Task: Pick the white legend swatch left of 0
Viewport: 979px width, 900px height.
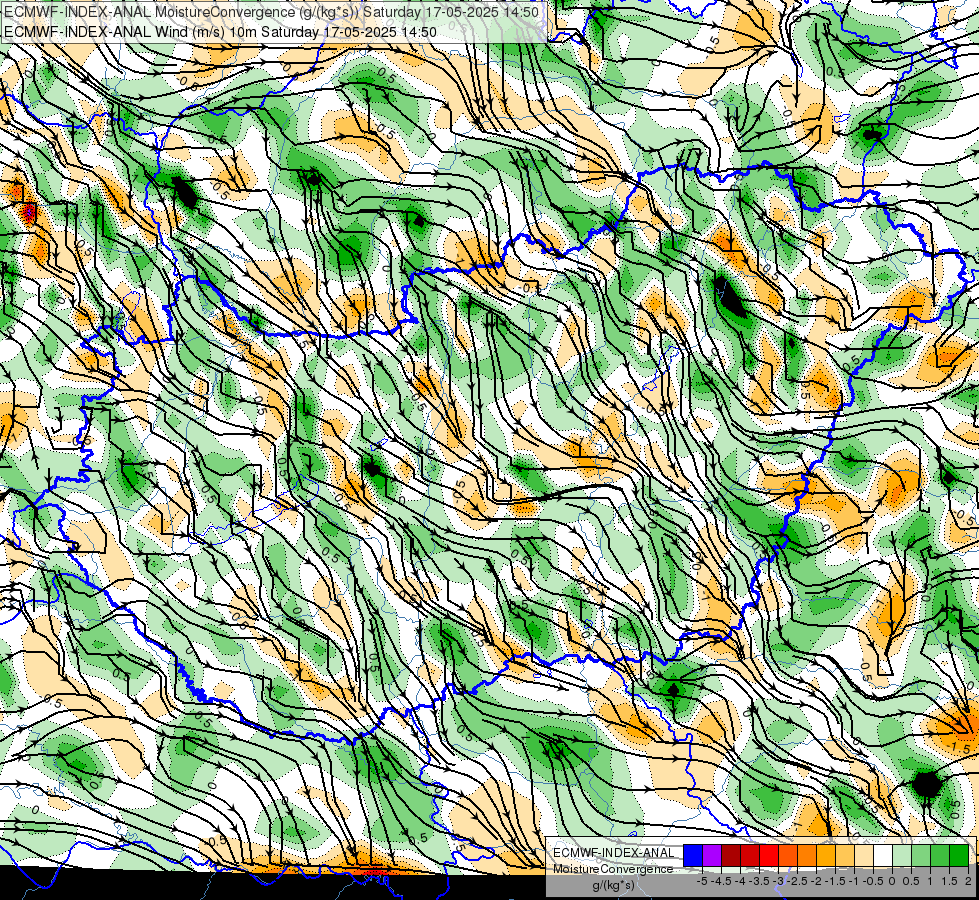Action: click(883, 856)
